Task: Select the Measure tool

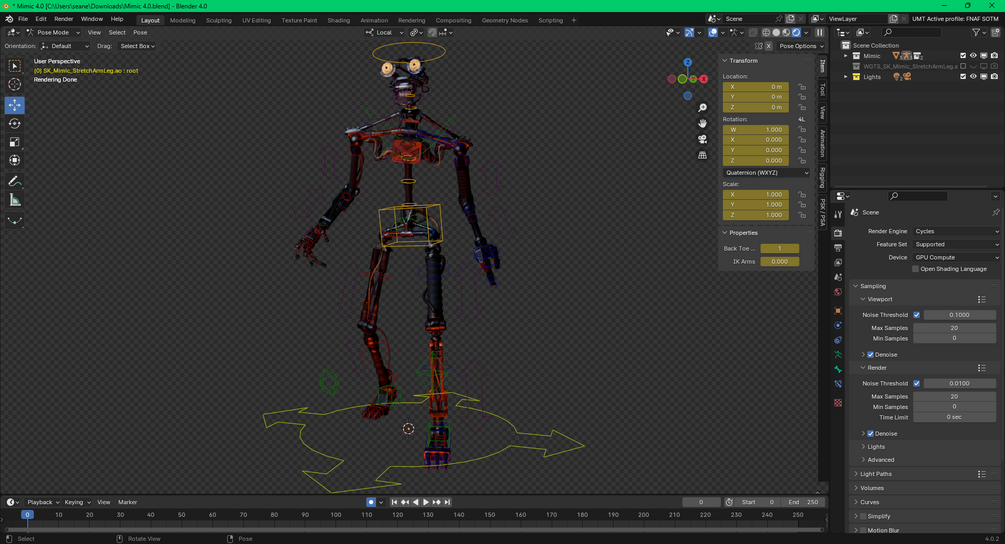Action: pyautogui.click(x=15, y=201)
